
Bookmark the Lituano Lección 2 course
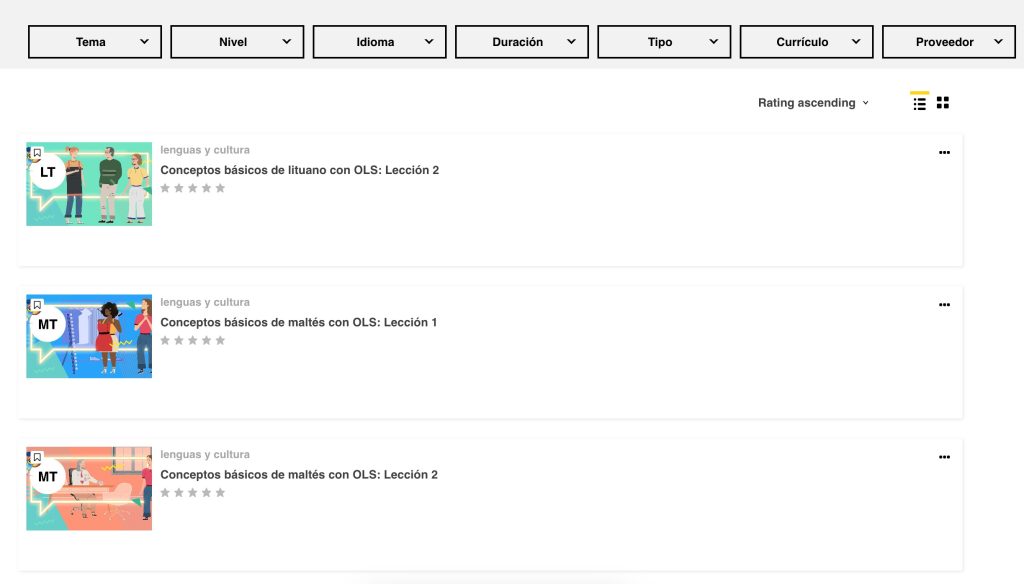37,153
